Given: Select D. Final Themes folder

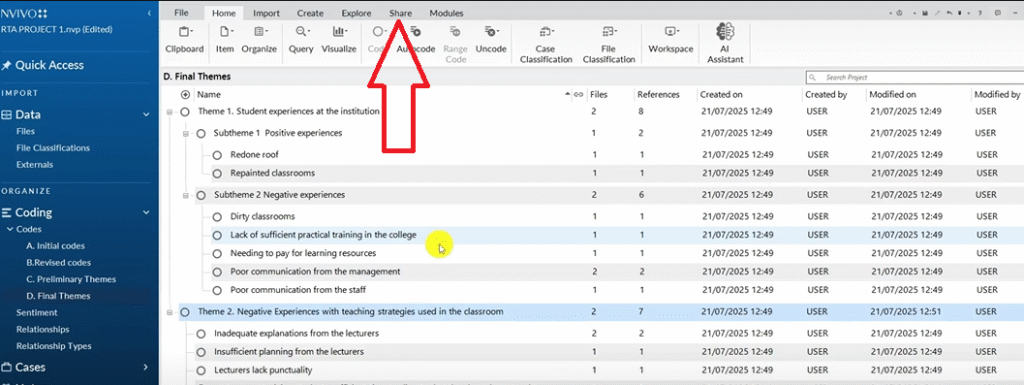Looking at the screenshot, I should [x=58, y=296].
